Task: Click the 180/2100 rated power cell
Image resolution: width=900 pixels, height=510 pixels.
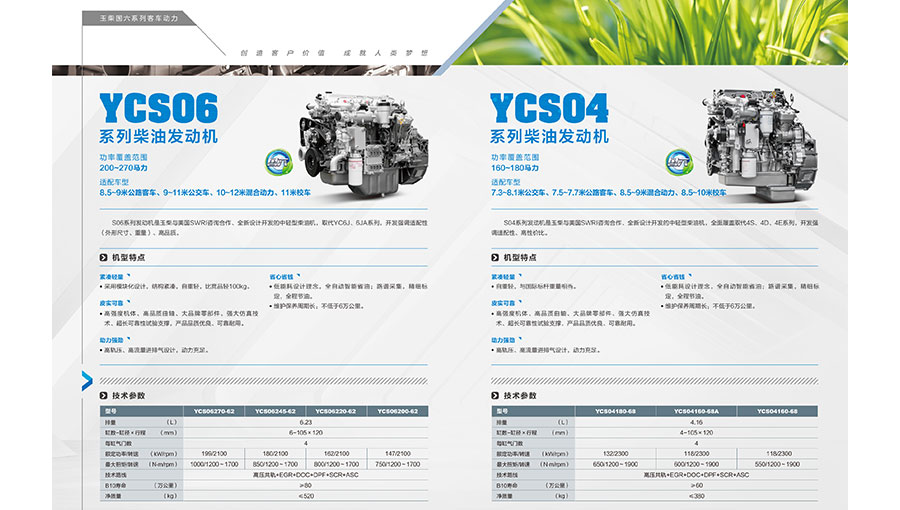Action: 276,454
